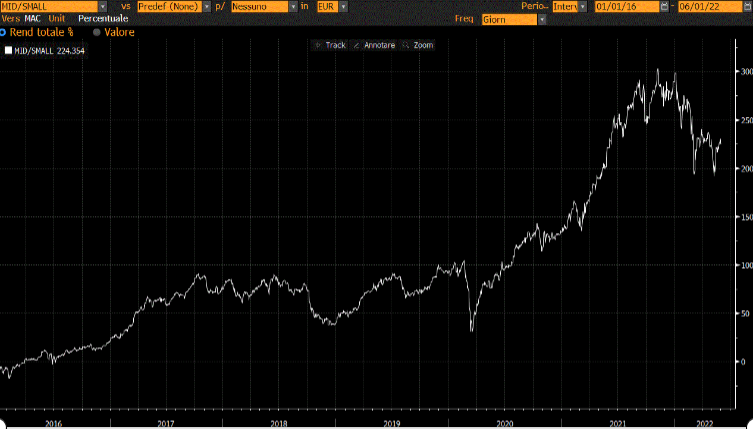This screenshot has height=429, width=753.
Task: Click the MID/SMALL security name field
Action: (48, 6)
